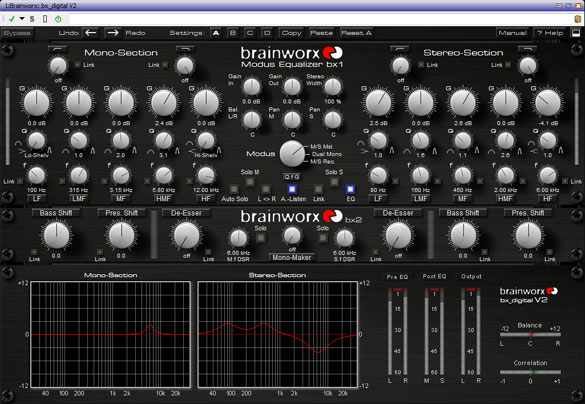Click Mono-Section HMF gain knob at 2.4 dB
The image size is (585, 404).
point(163,103)
